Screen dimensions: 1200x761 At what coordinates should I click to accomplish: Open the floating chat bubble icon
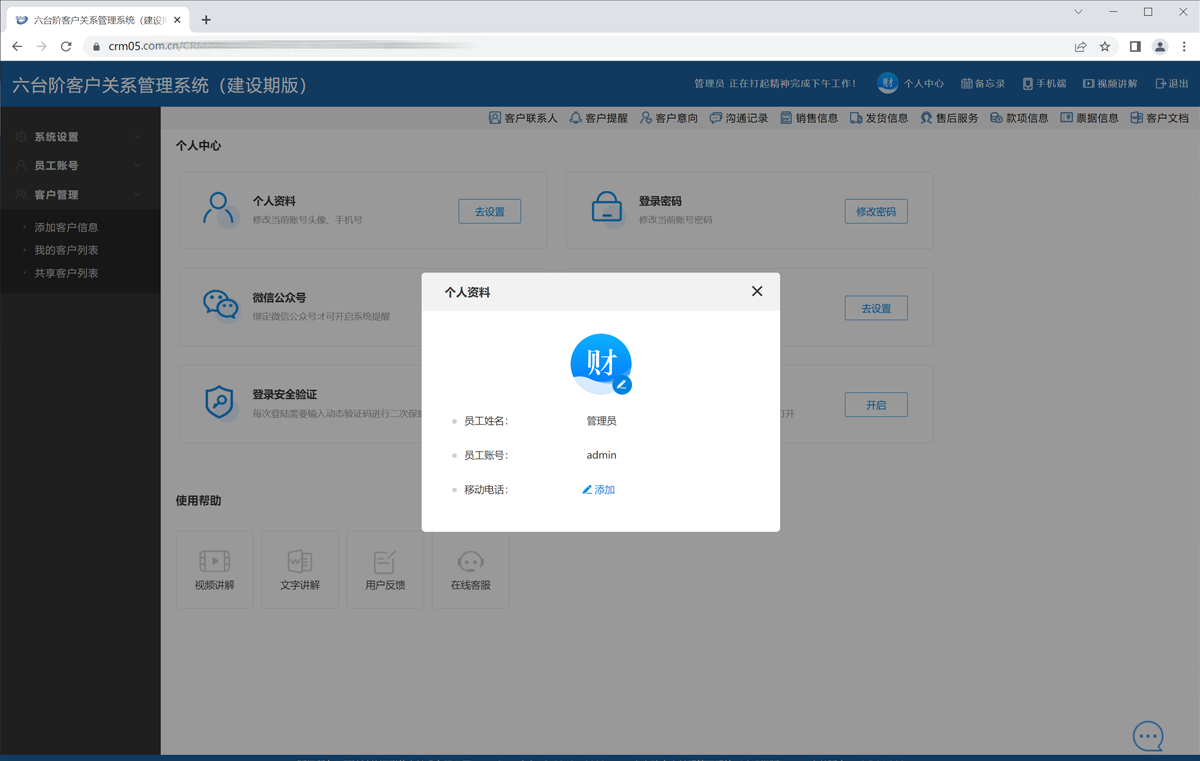[1148, 737]
